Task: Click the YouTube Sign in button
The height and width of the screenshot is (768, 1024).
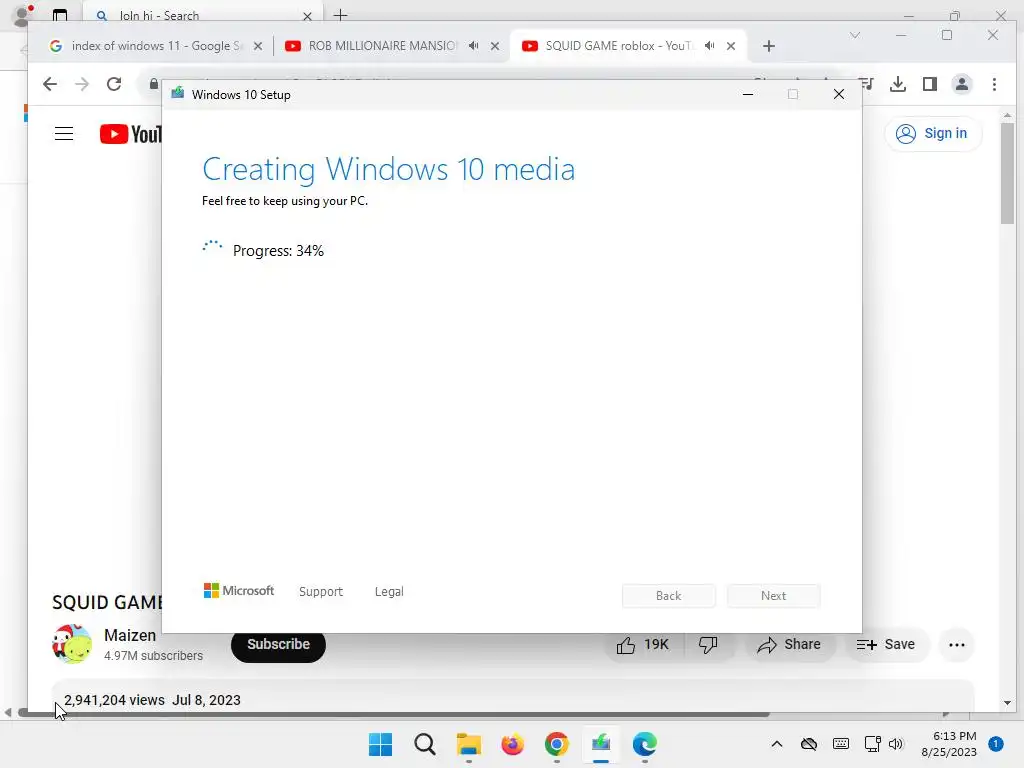Action: (933, 134)
